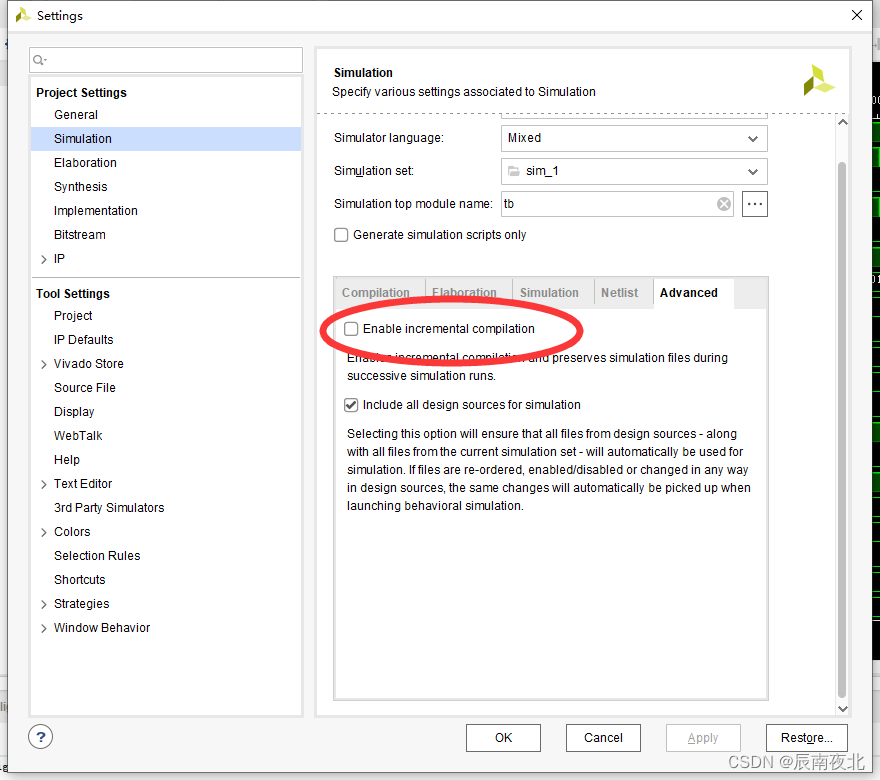The width and height of the screenshot is (880, 780).
Task: Open the Simulation set dropdown
Action: click(x=752, y=171)
